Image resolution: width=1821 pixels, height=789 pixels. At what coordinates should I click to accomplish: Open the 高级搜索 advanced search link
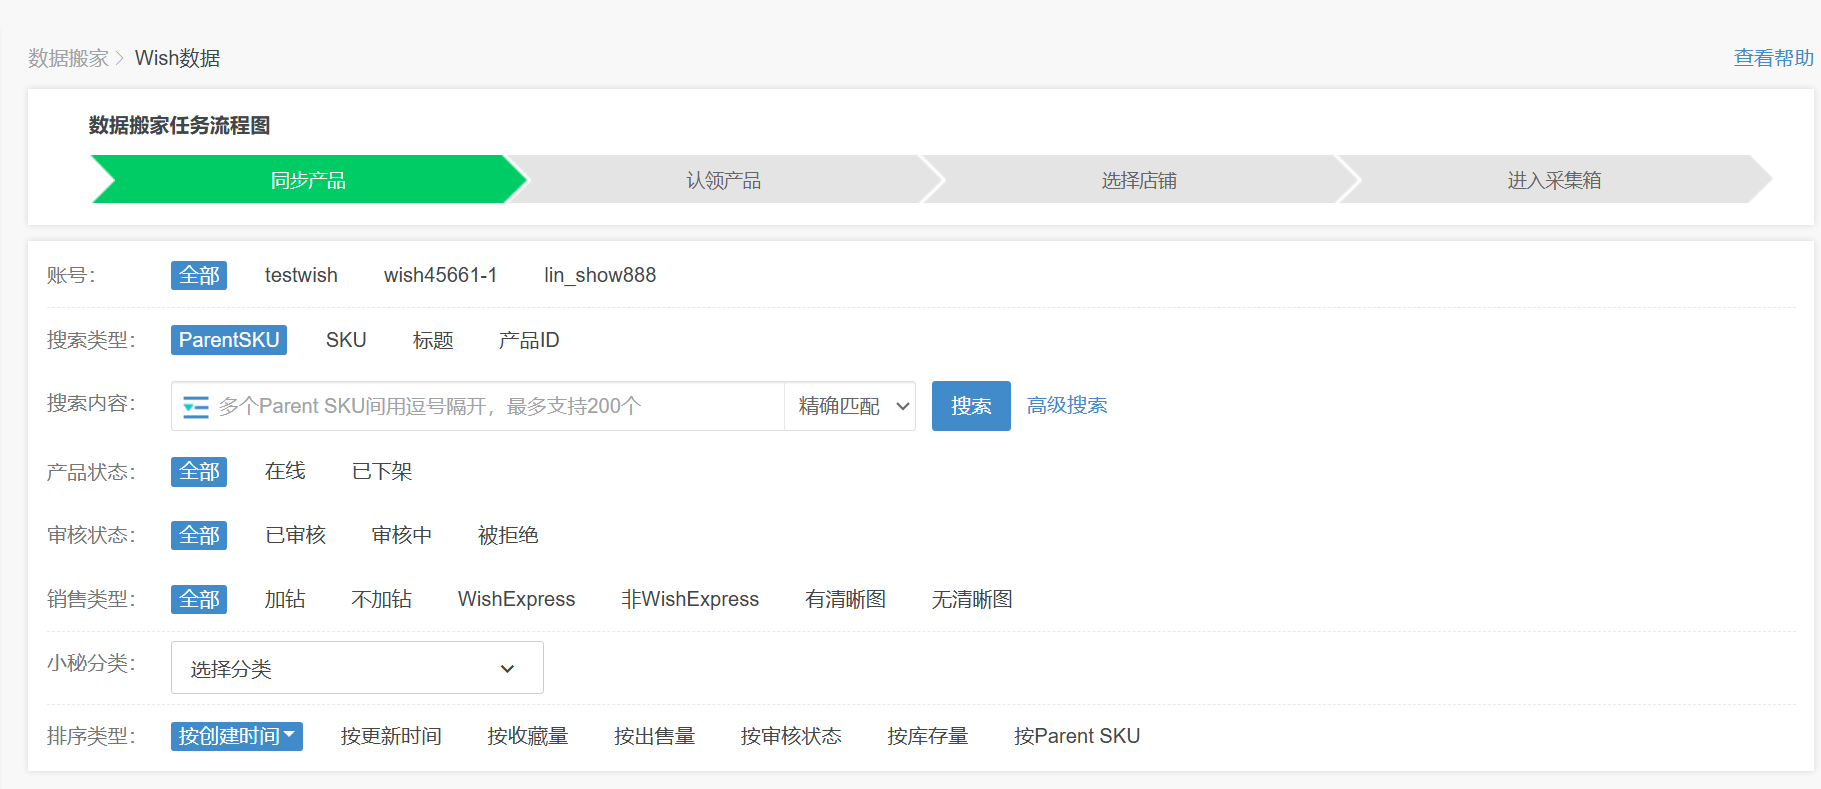click(x=1066, y=406)
